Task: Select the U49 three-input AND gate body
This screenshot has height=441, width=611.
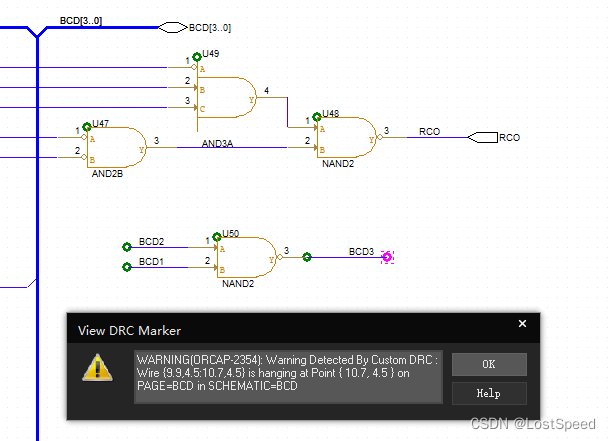Action: (x=228, y=97)
